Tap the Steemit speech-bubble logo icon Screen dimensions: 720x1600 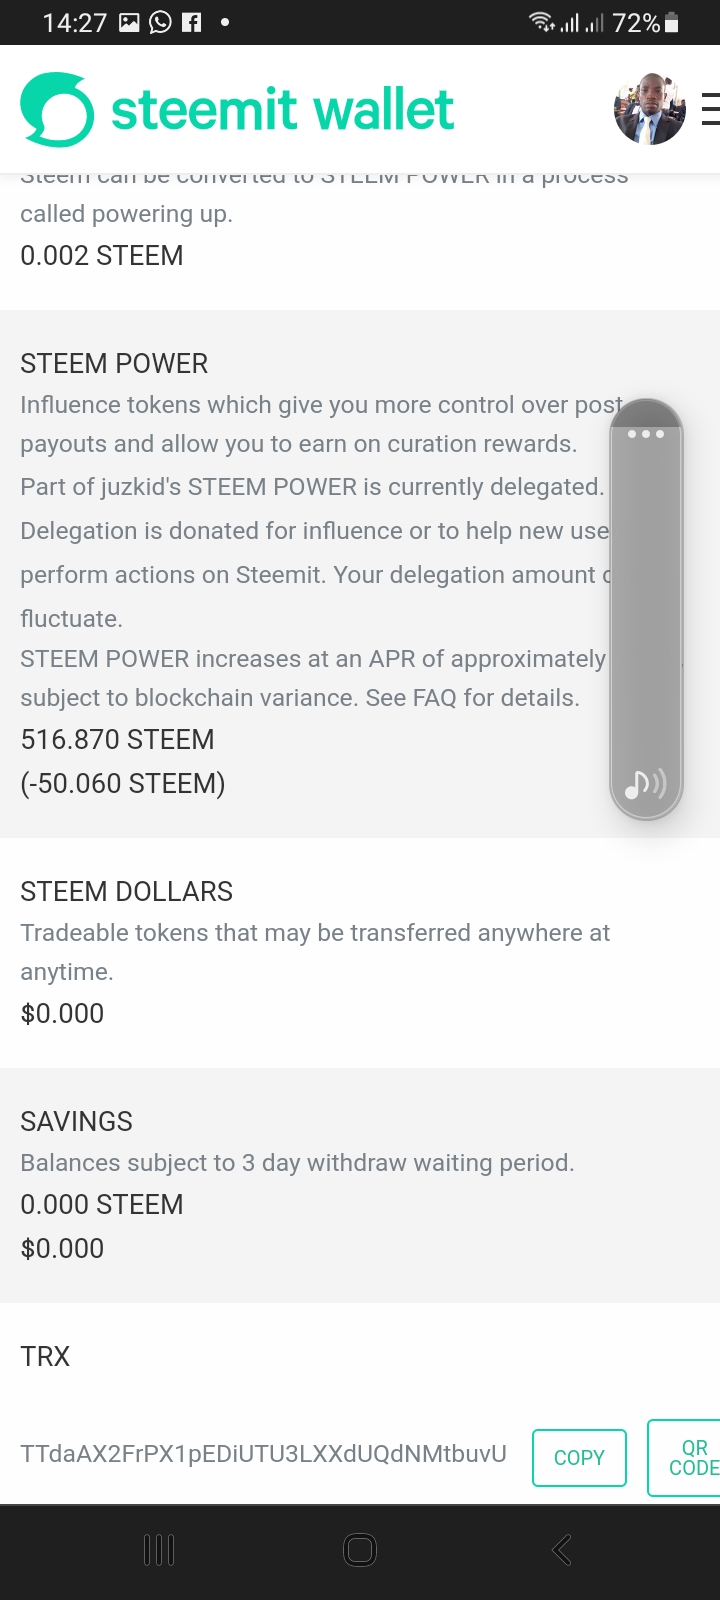57,110
